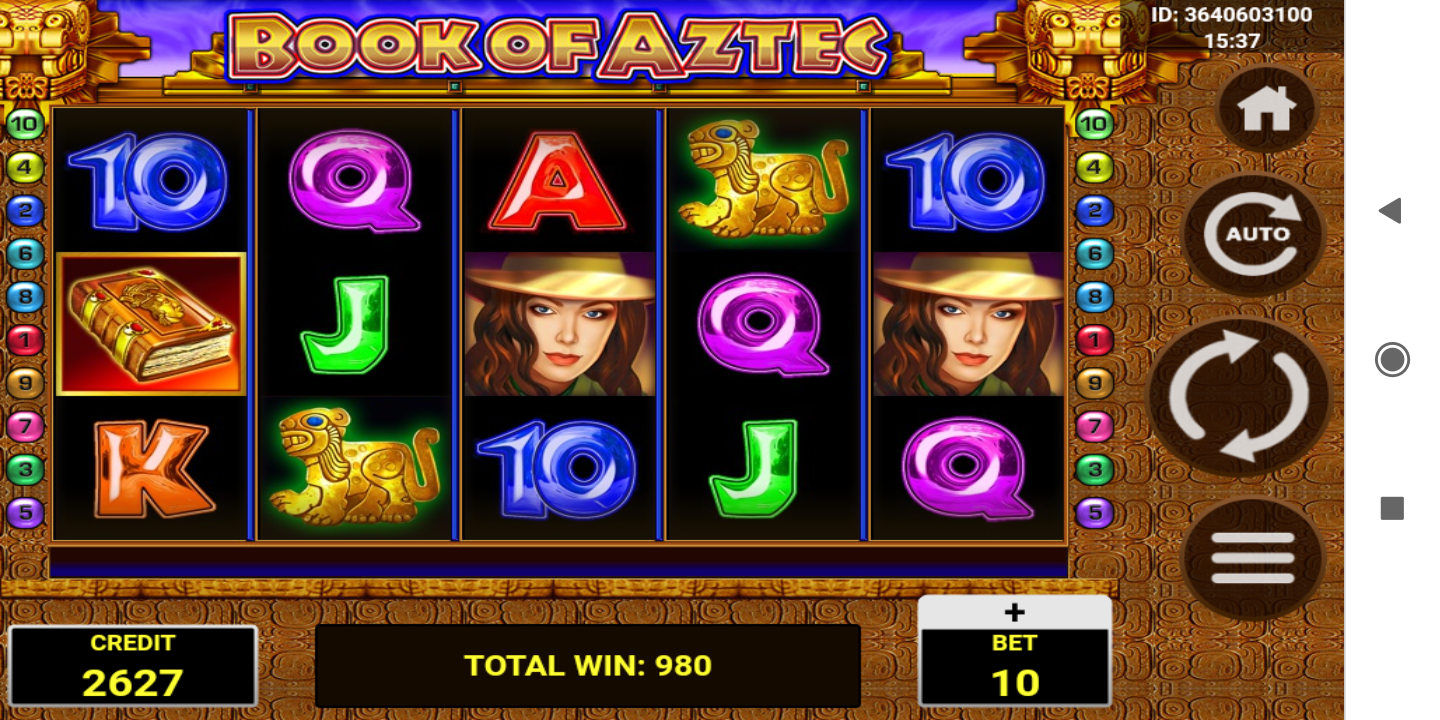Image resolution: width=1440 pixels, height=720 pixels.
Task: Increase the bet with plus button
Action: (1014, 612)
